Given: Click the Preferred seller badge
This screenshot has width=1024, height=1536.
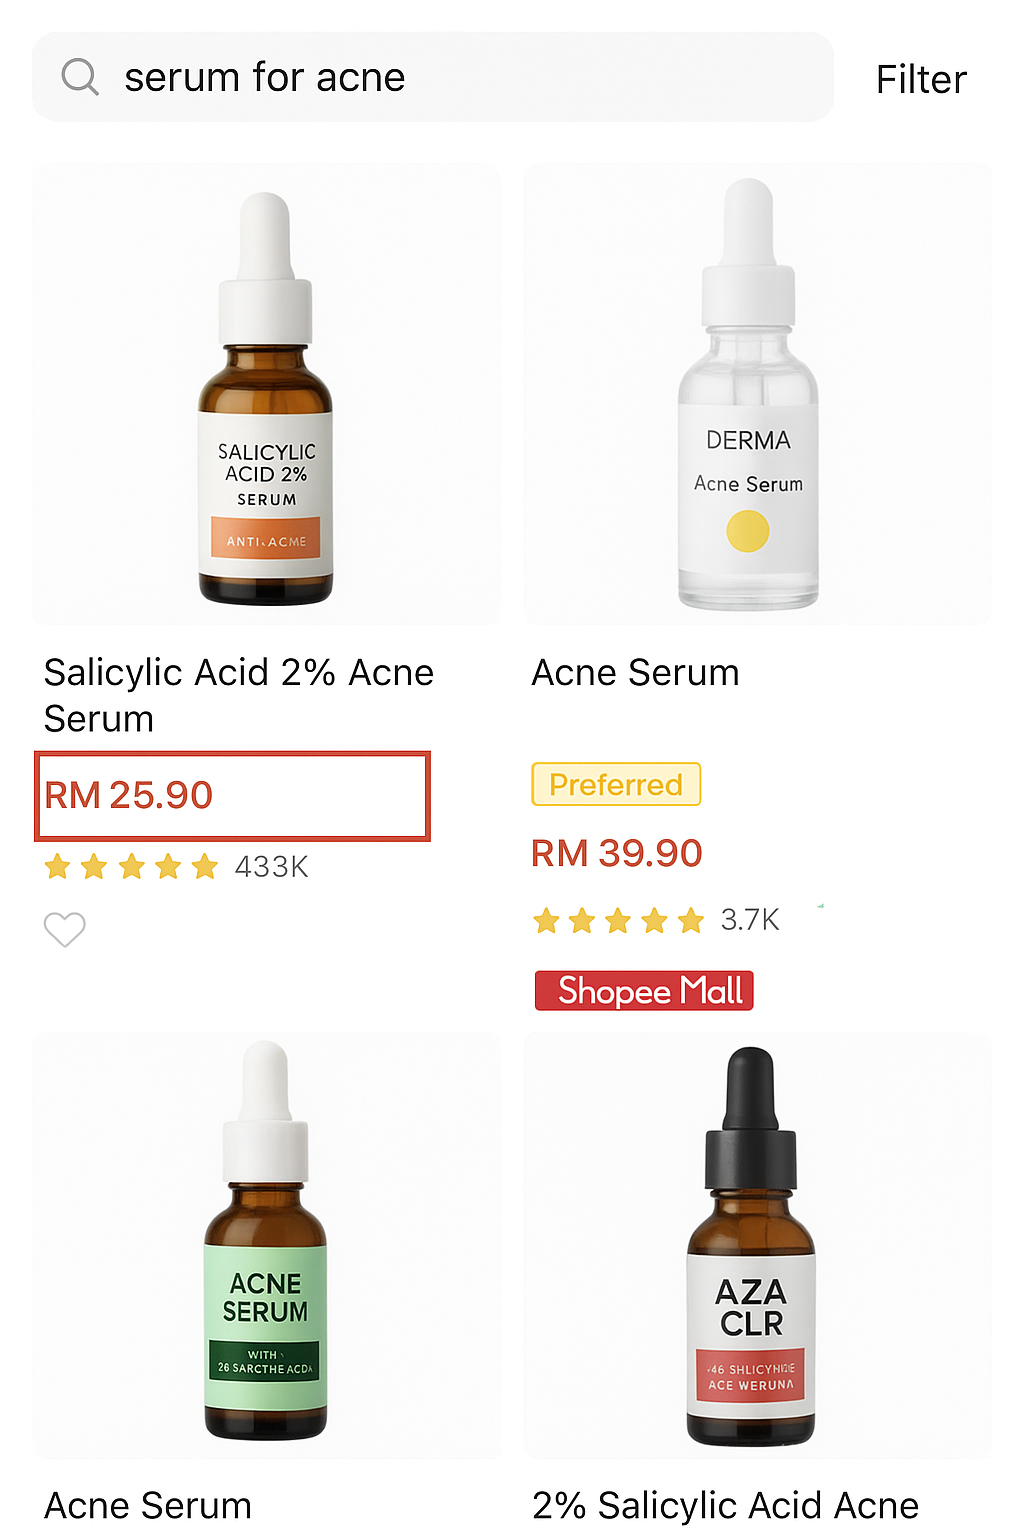Looking at the screenshot, I should tap(616, 784).
